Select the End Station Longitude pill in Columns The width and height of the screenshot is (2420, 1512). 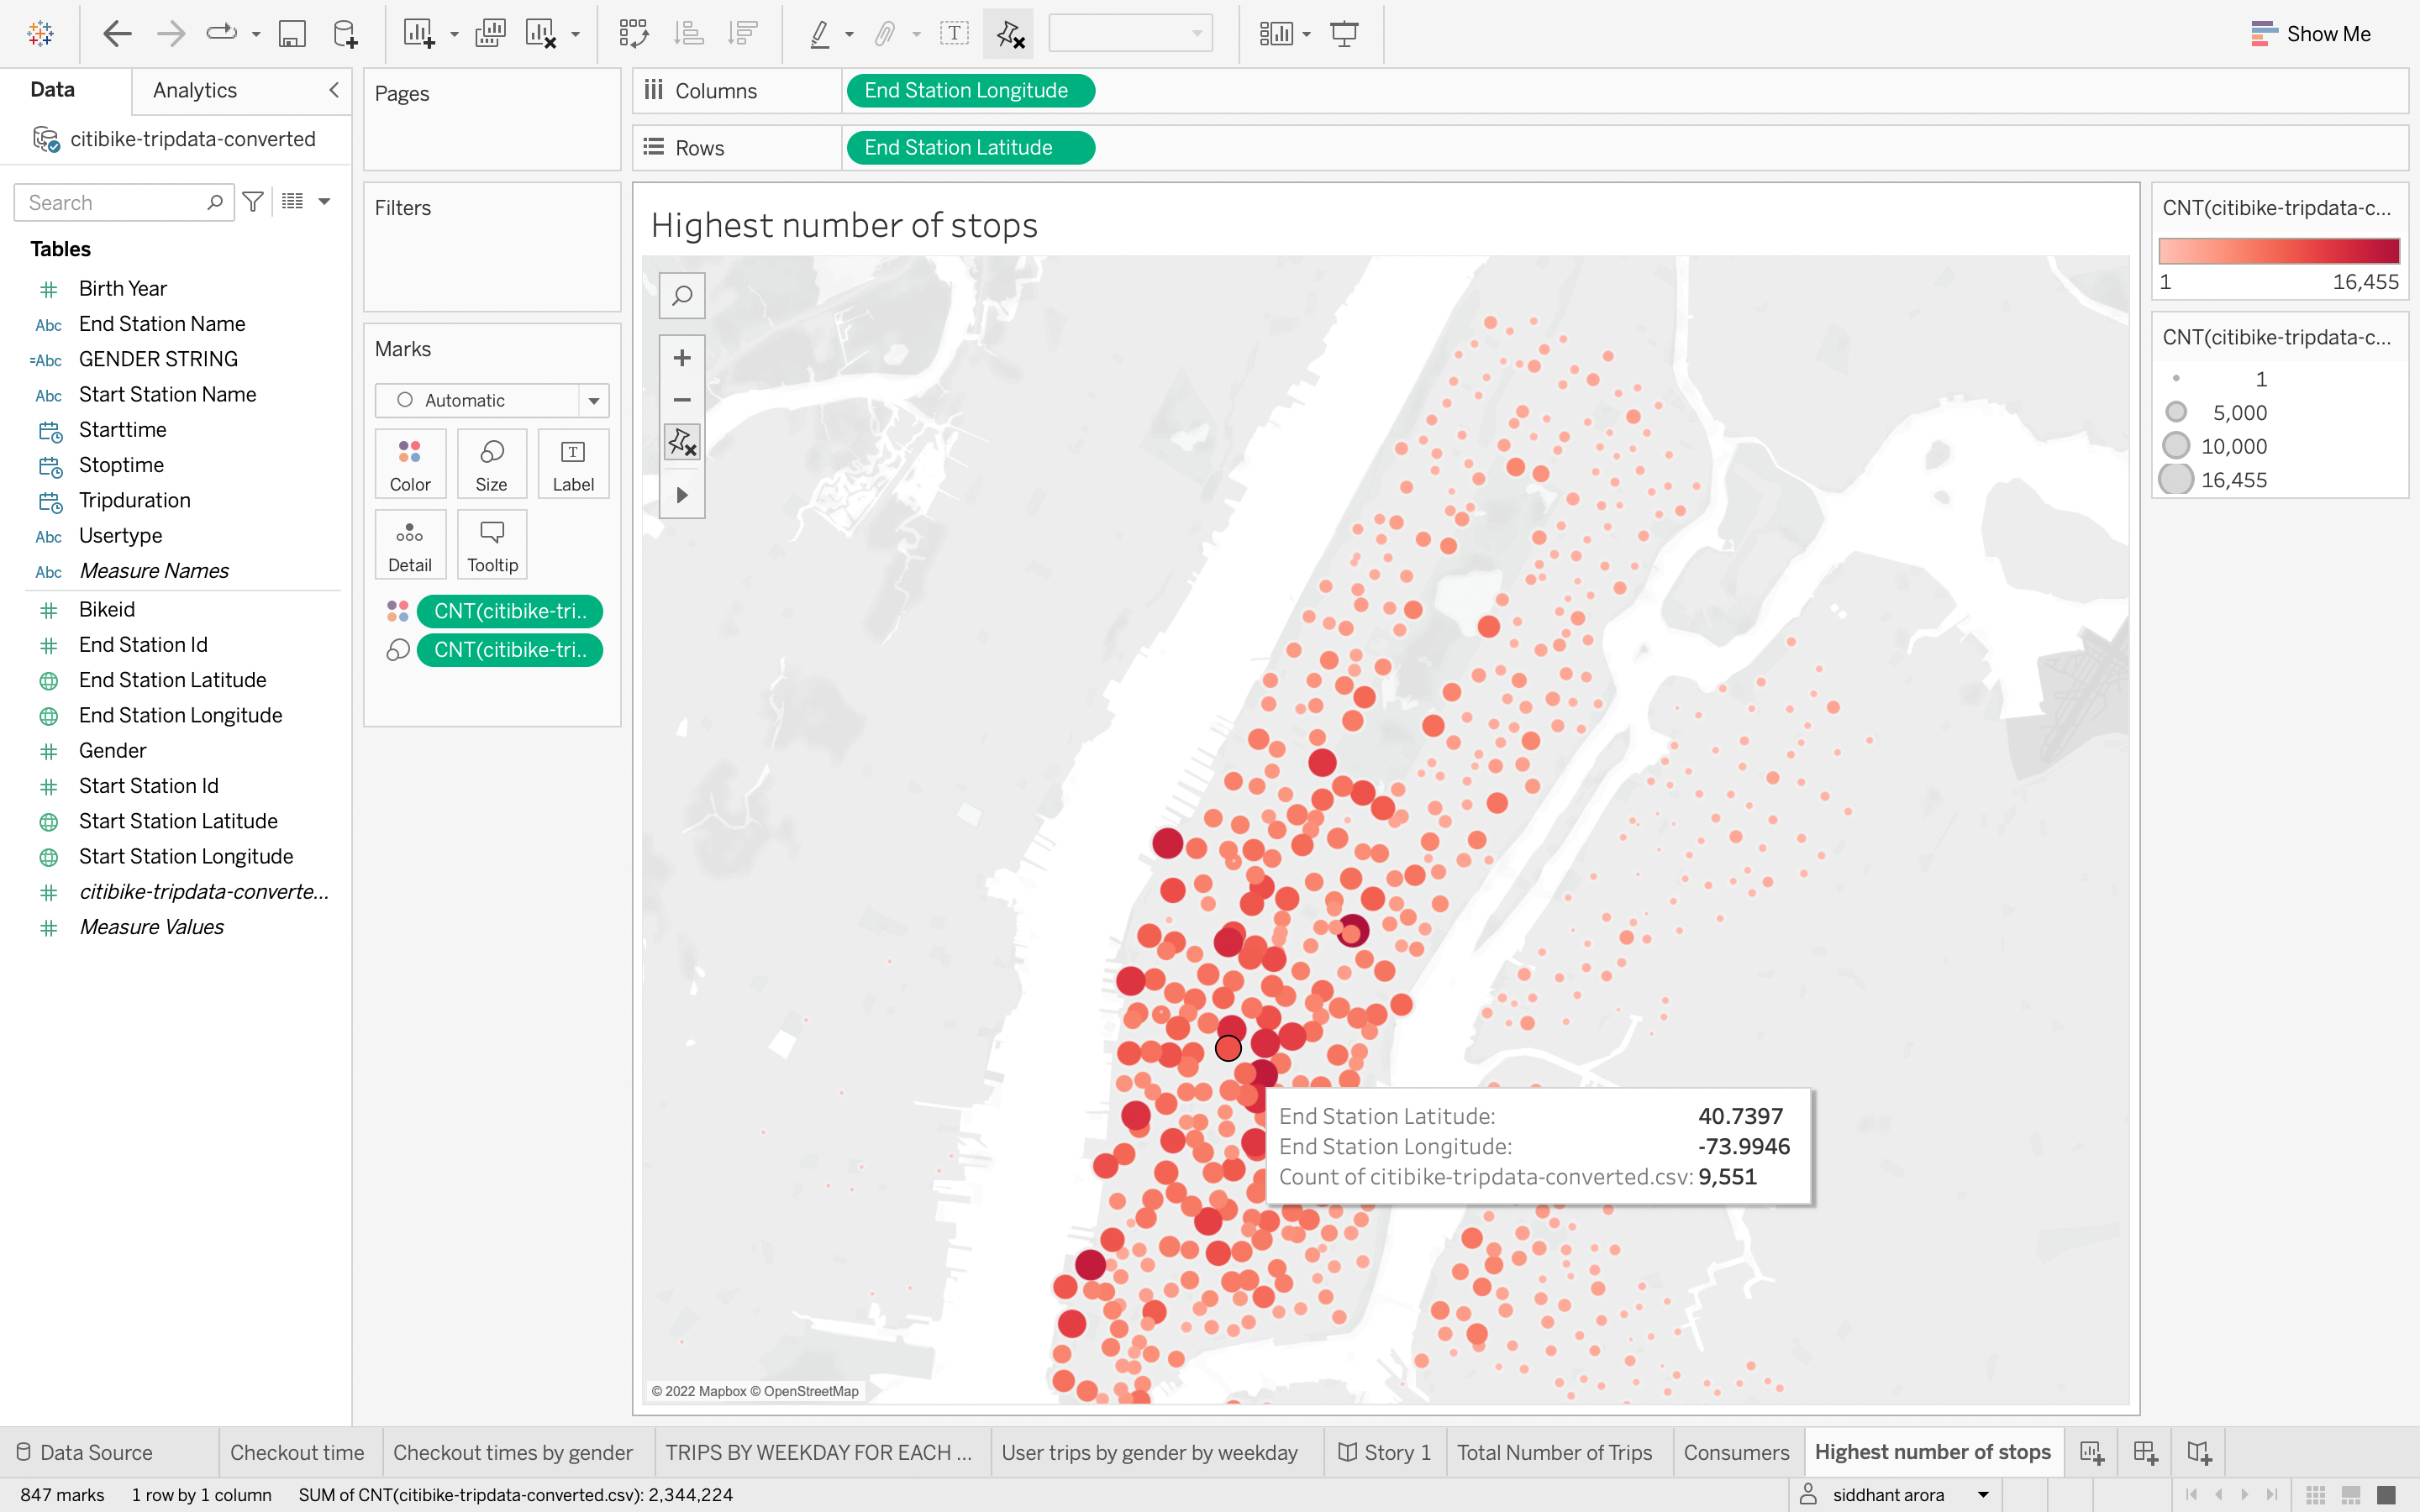click(x=970, y=90)
